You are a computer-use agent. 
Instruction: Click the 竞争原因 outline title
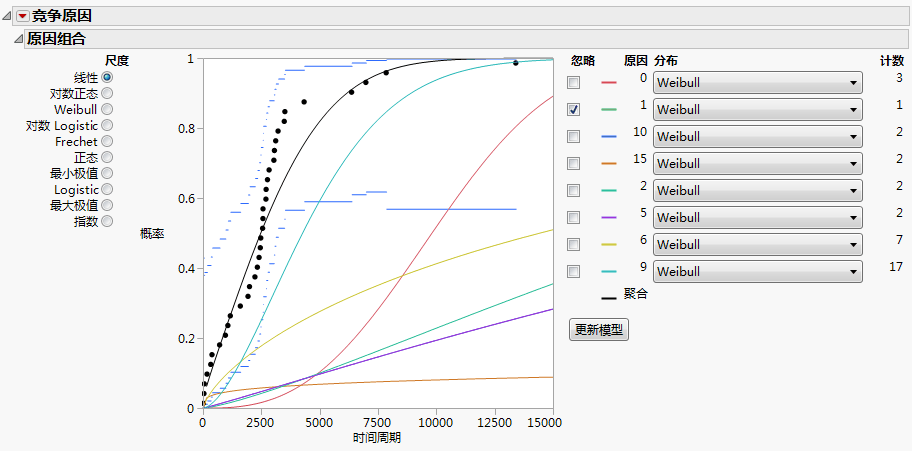click(62, 16)
